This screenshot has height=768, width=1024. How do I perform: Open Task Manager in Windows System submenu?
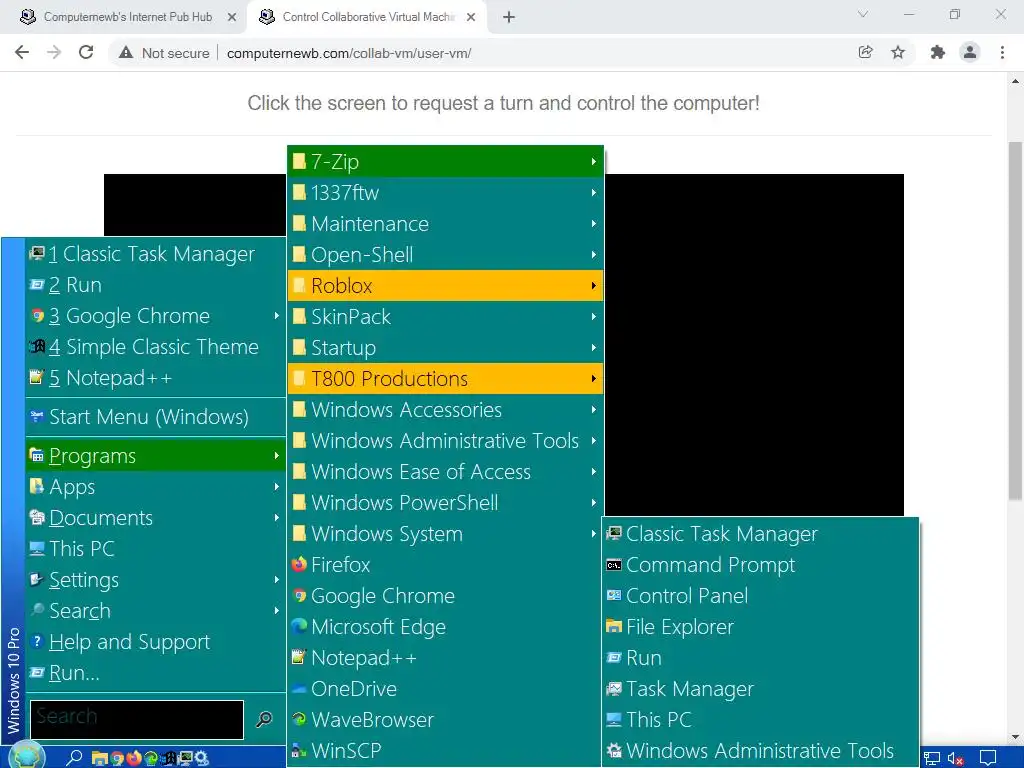click(x=760, y=689)
